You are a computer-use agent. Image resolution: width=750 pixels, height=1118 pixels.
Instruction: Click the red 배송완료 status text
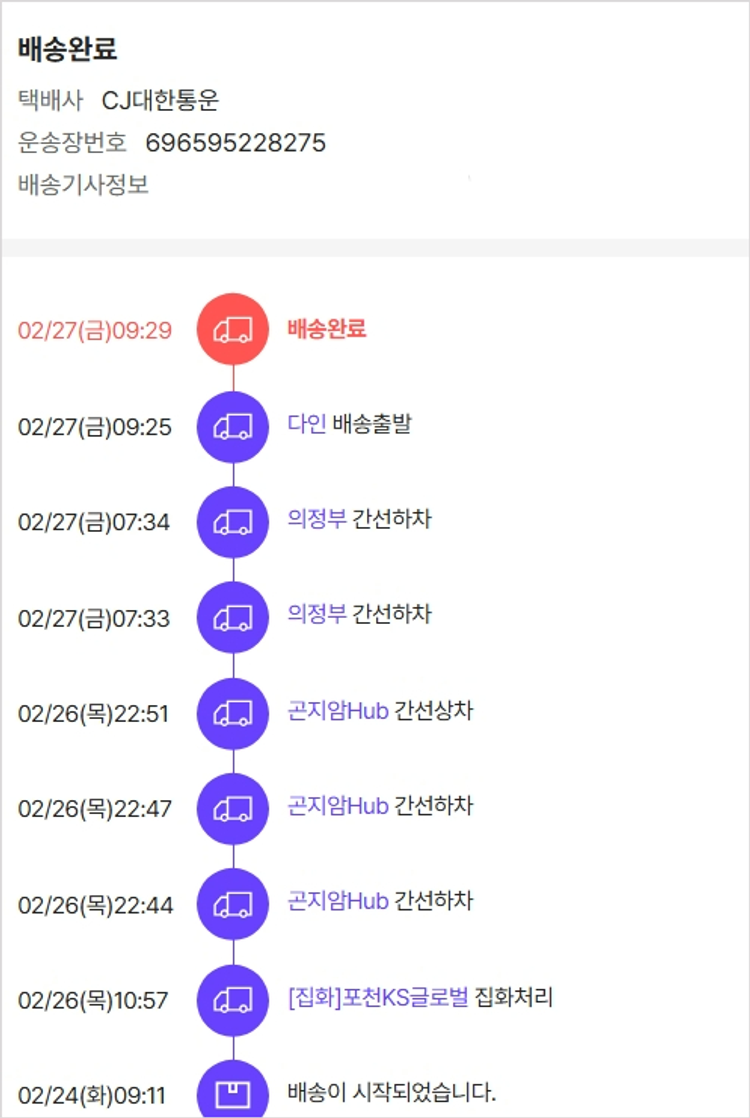point(326,328)
